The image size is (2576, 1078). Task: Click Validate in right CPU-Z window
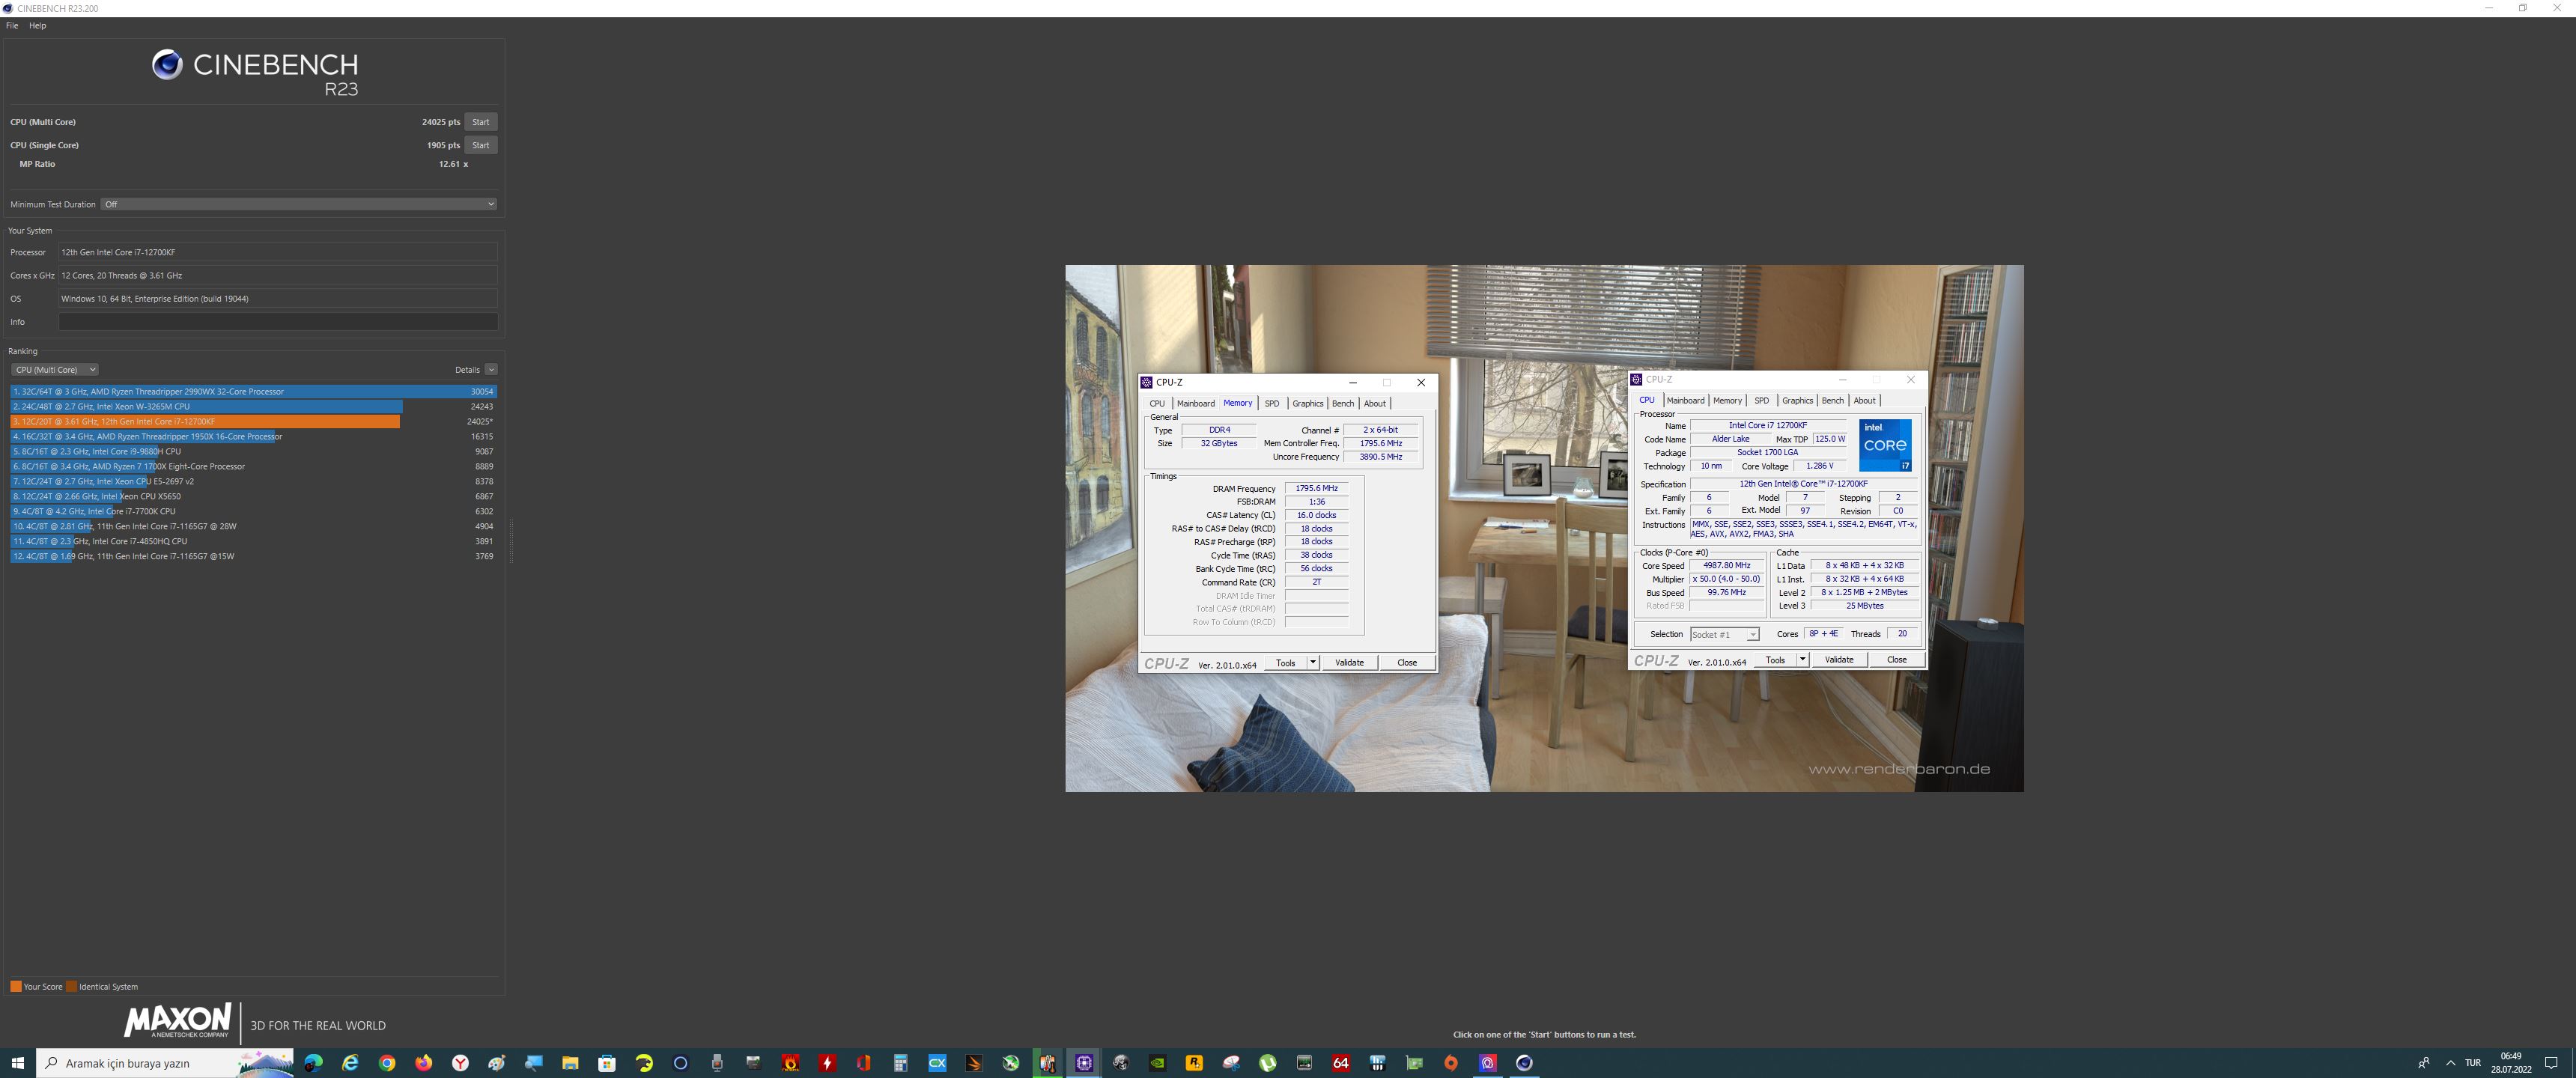click(1839, 660)
